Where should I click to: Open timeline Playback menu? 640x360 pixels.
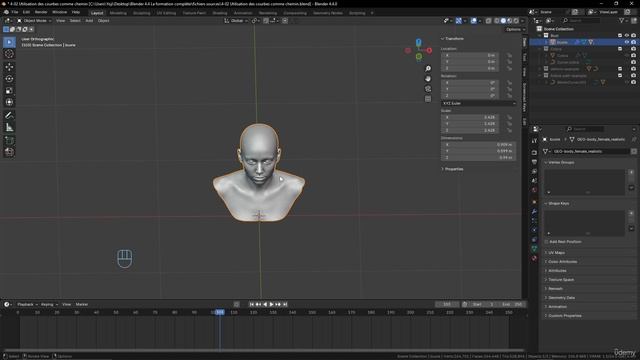pyautogui.click(x=27, y=304)
